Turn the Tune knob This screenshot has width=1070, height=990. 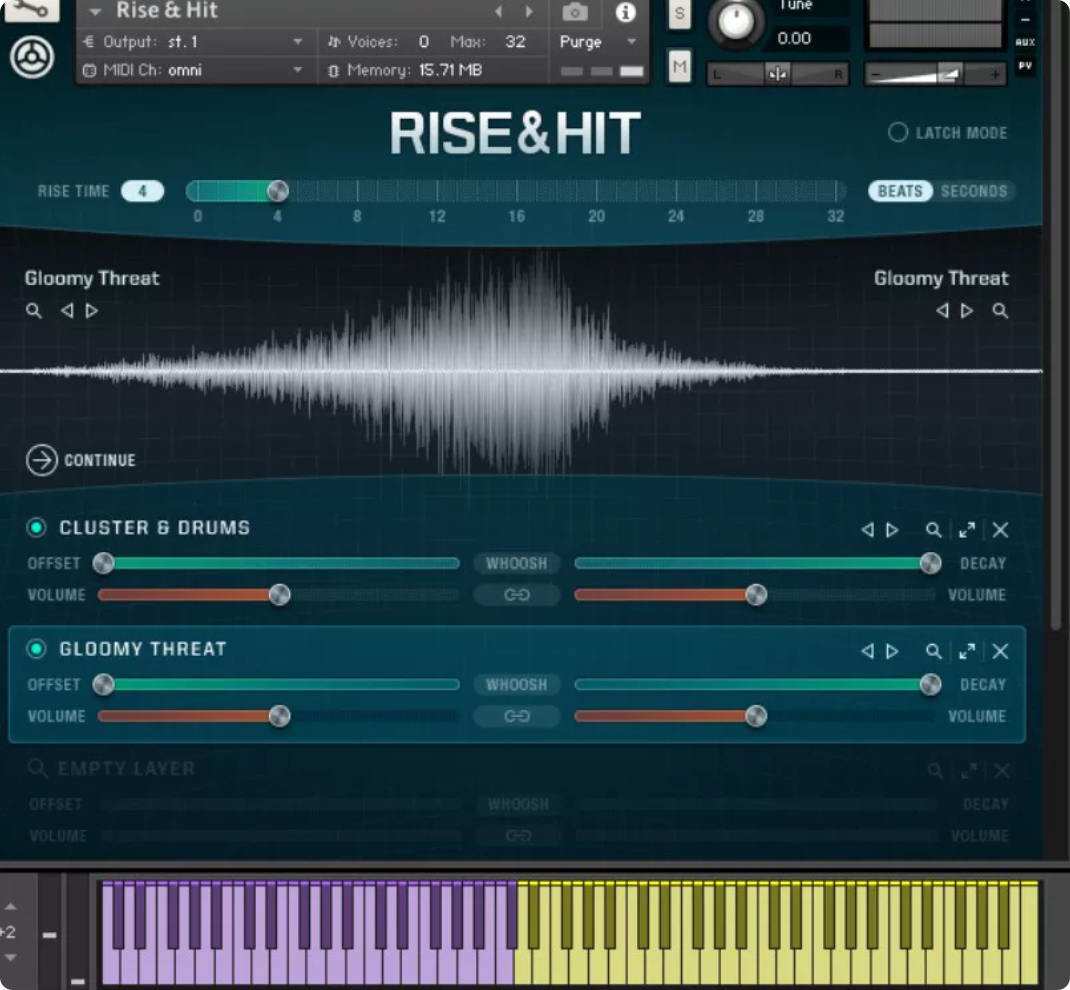736,23
